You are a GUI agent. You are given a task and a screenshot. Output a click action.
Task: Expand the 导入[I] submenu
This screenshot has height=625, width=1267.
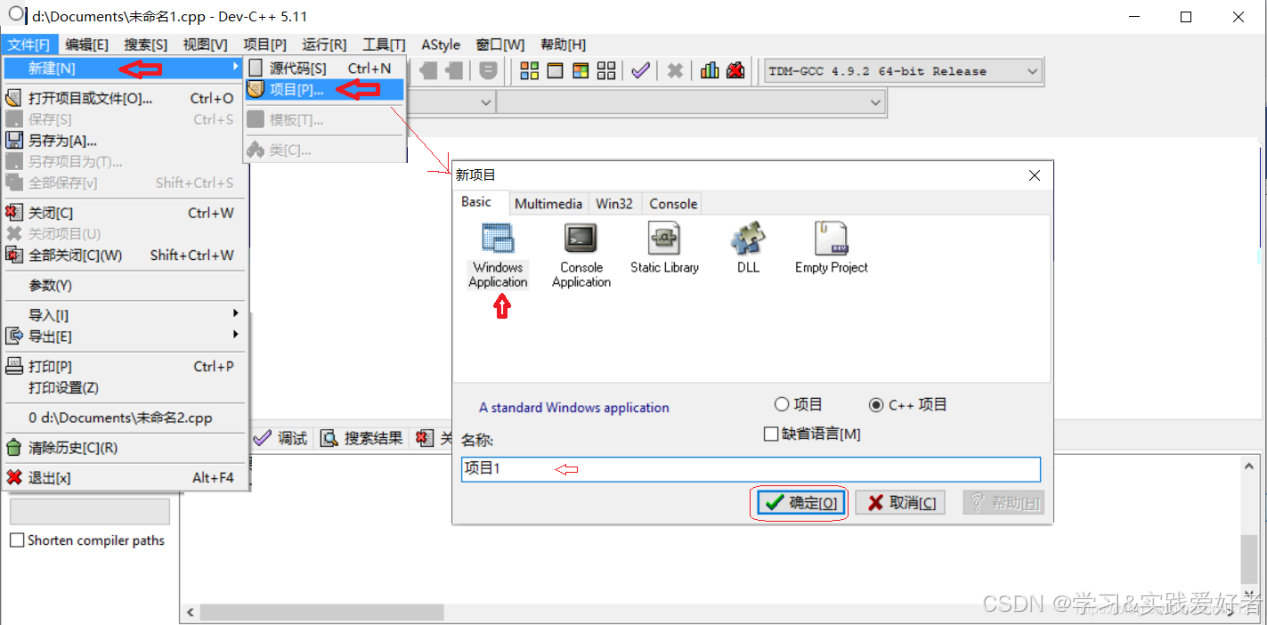[125, 315]
